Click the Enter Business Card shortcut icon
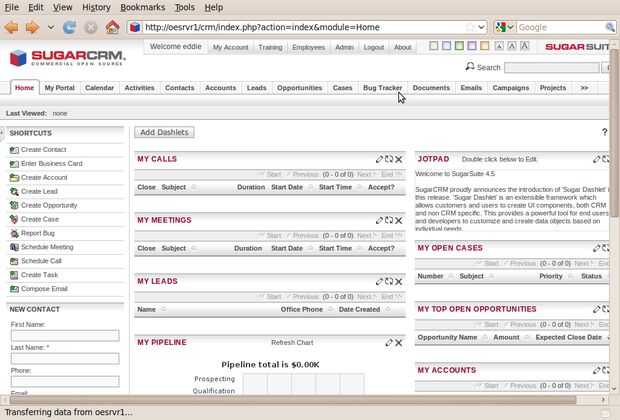620x420 pixels. click(x=14, y=164)
